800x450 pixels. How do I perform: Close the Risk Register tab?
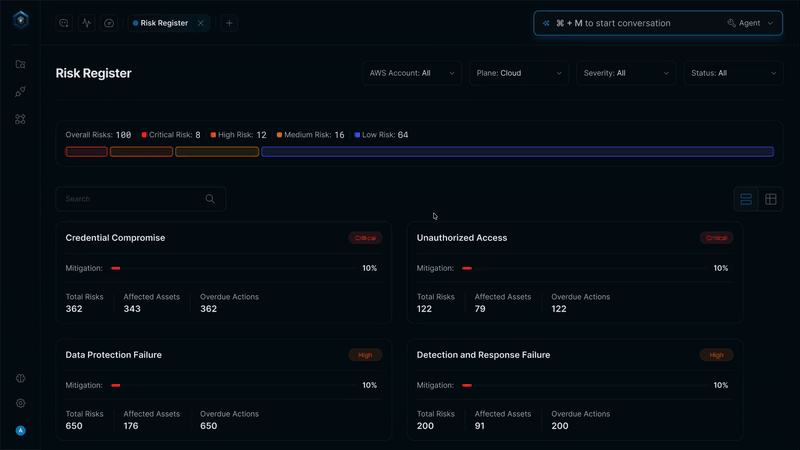(x=201, y=23)
